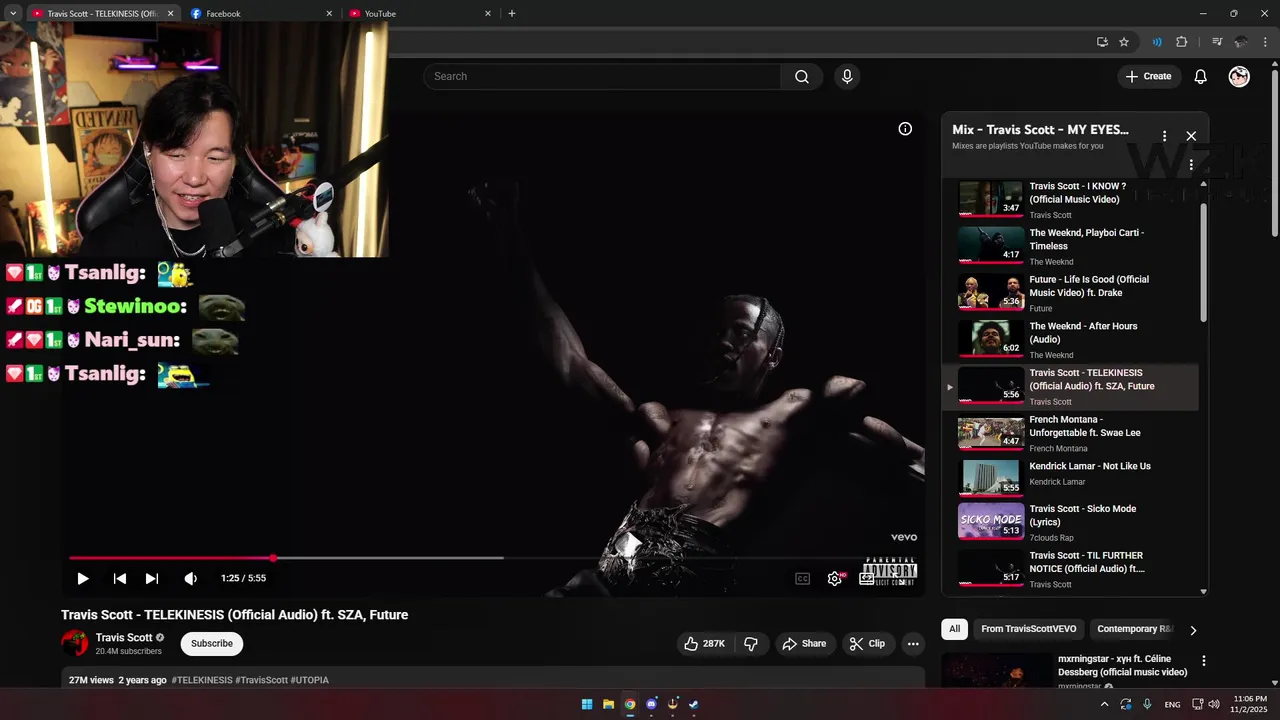Create a Clip of the video
The image size is (1280, 720).
(x=868, y=644)
